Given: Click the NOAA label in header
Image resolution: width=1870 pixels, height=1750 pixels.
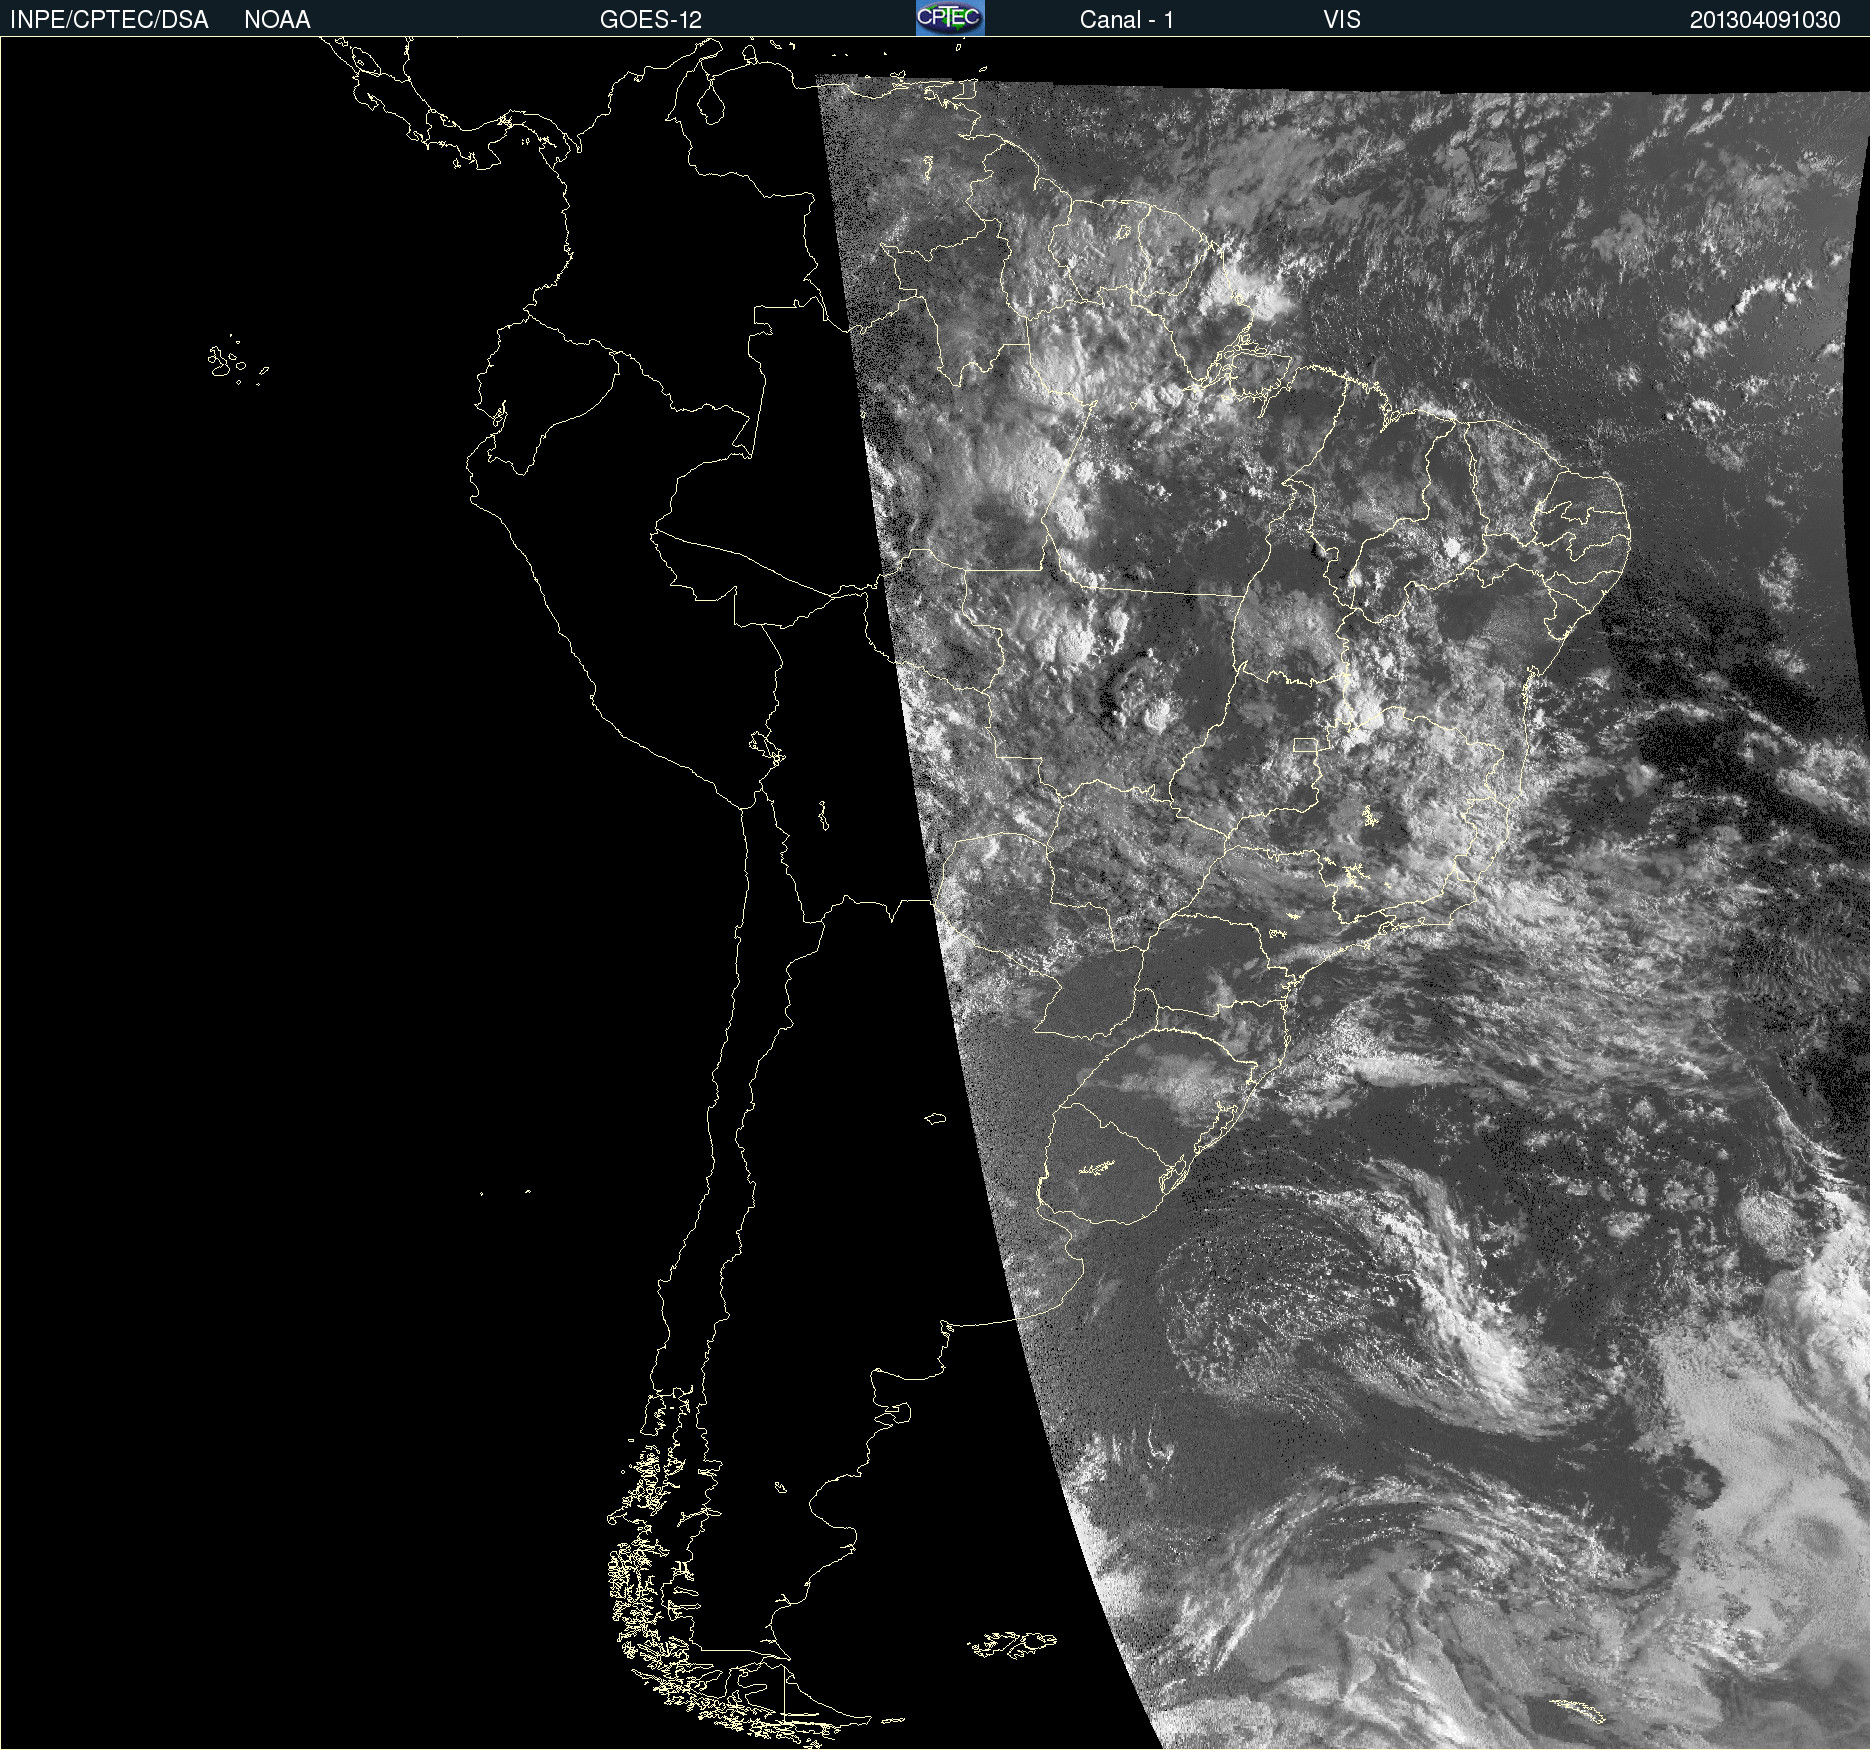Looking at the screenshot, I should point(277,20).
